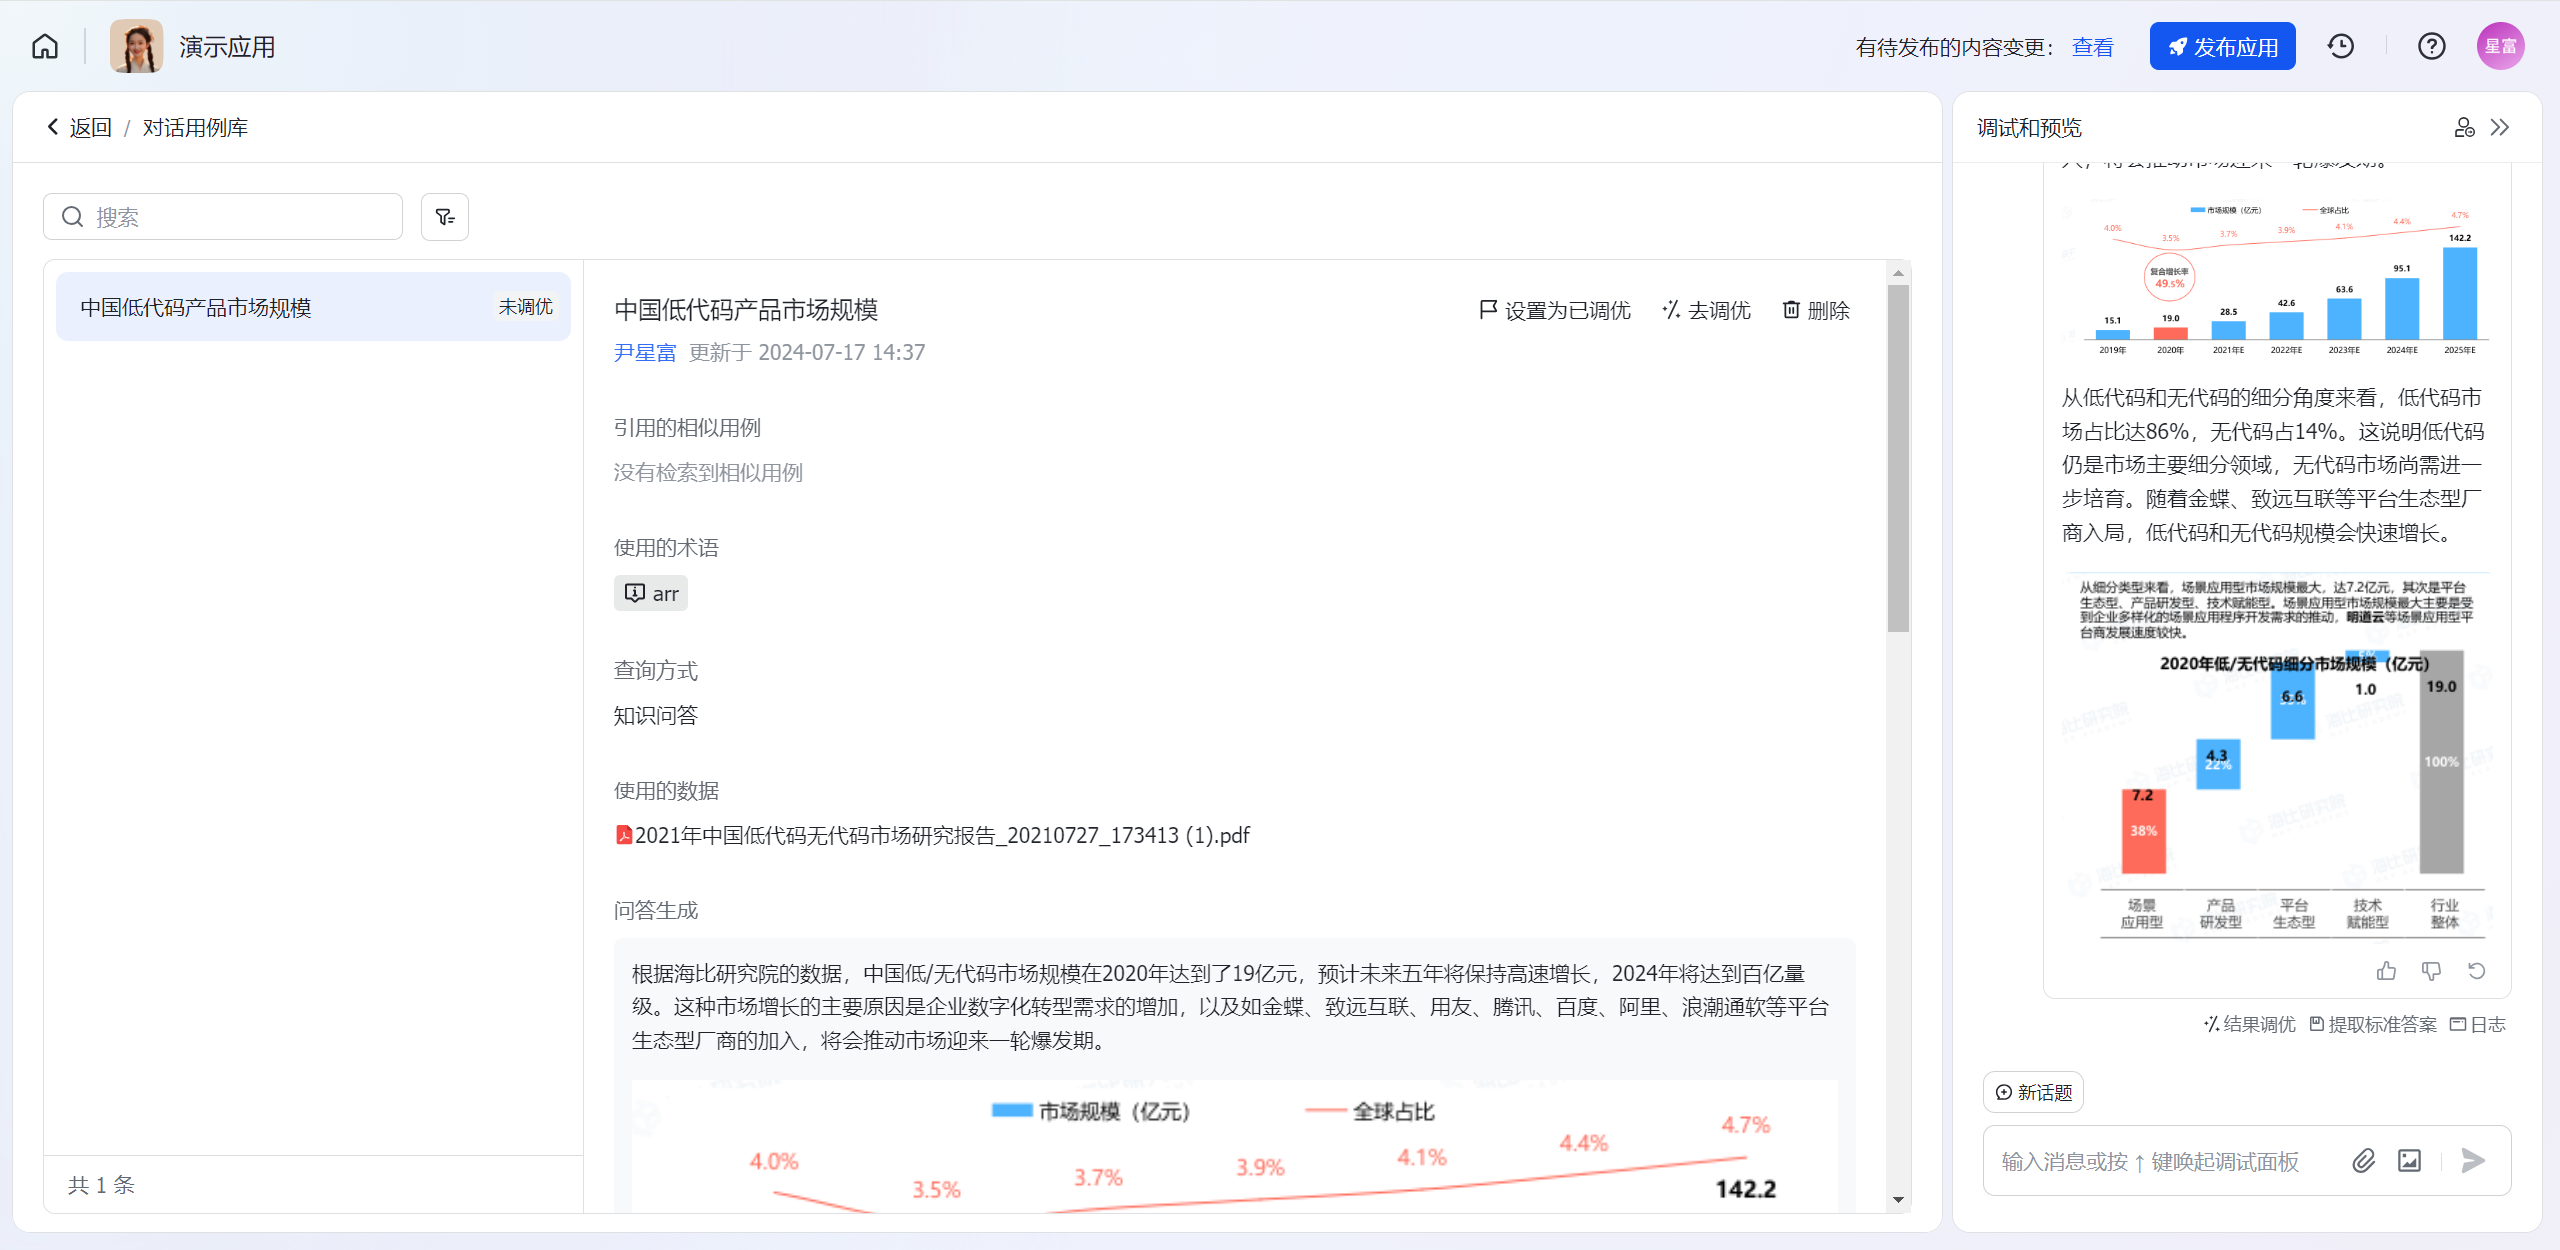This screenshot has height=1250, width=2560.
Task: Click the answer chart image in 问答生成
Action: (x=1235, y=1146)
